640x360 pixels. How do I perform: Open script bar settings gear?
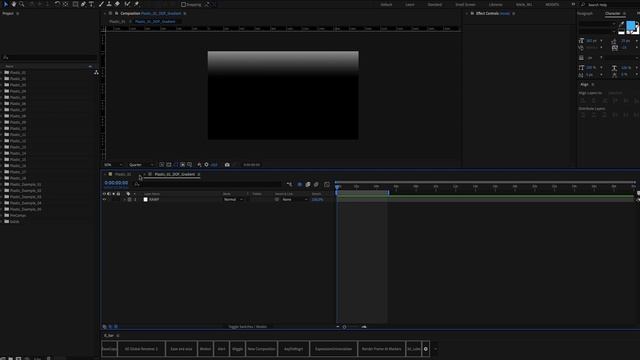pyautogui.click(x=426, y=349)
